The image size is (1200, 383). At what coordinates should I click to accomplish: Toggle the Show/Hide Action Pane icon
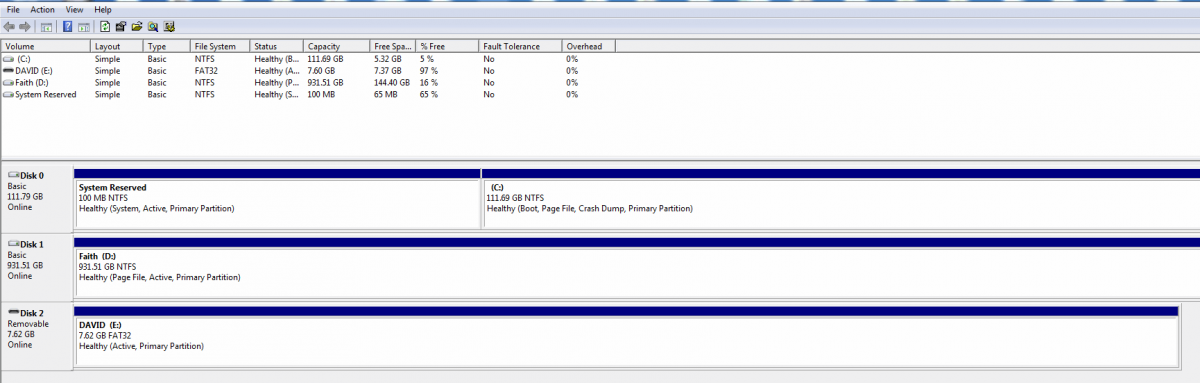[84, 27]
